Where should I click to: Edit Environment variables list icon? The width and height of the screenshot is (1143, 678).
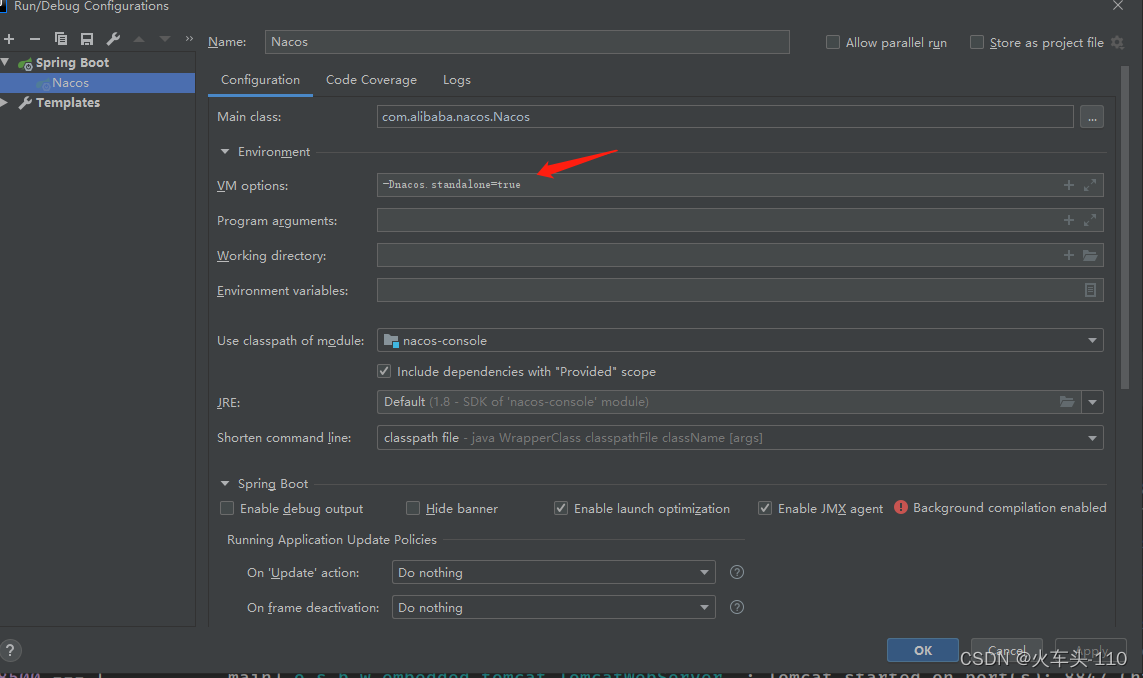tap(1090, 290)
